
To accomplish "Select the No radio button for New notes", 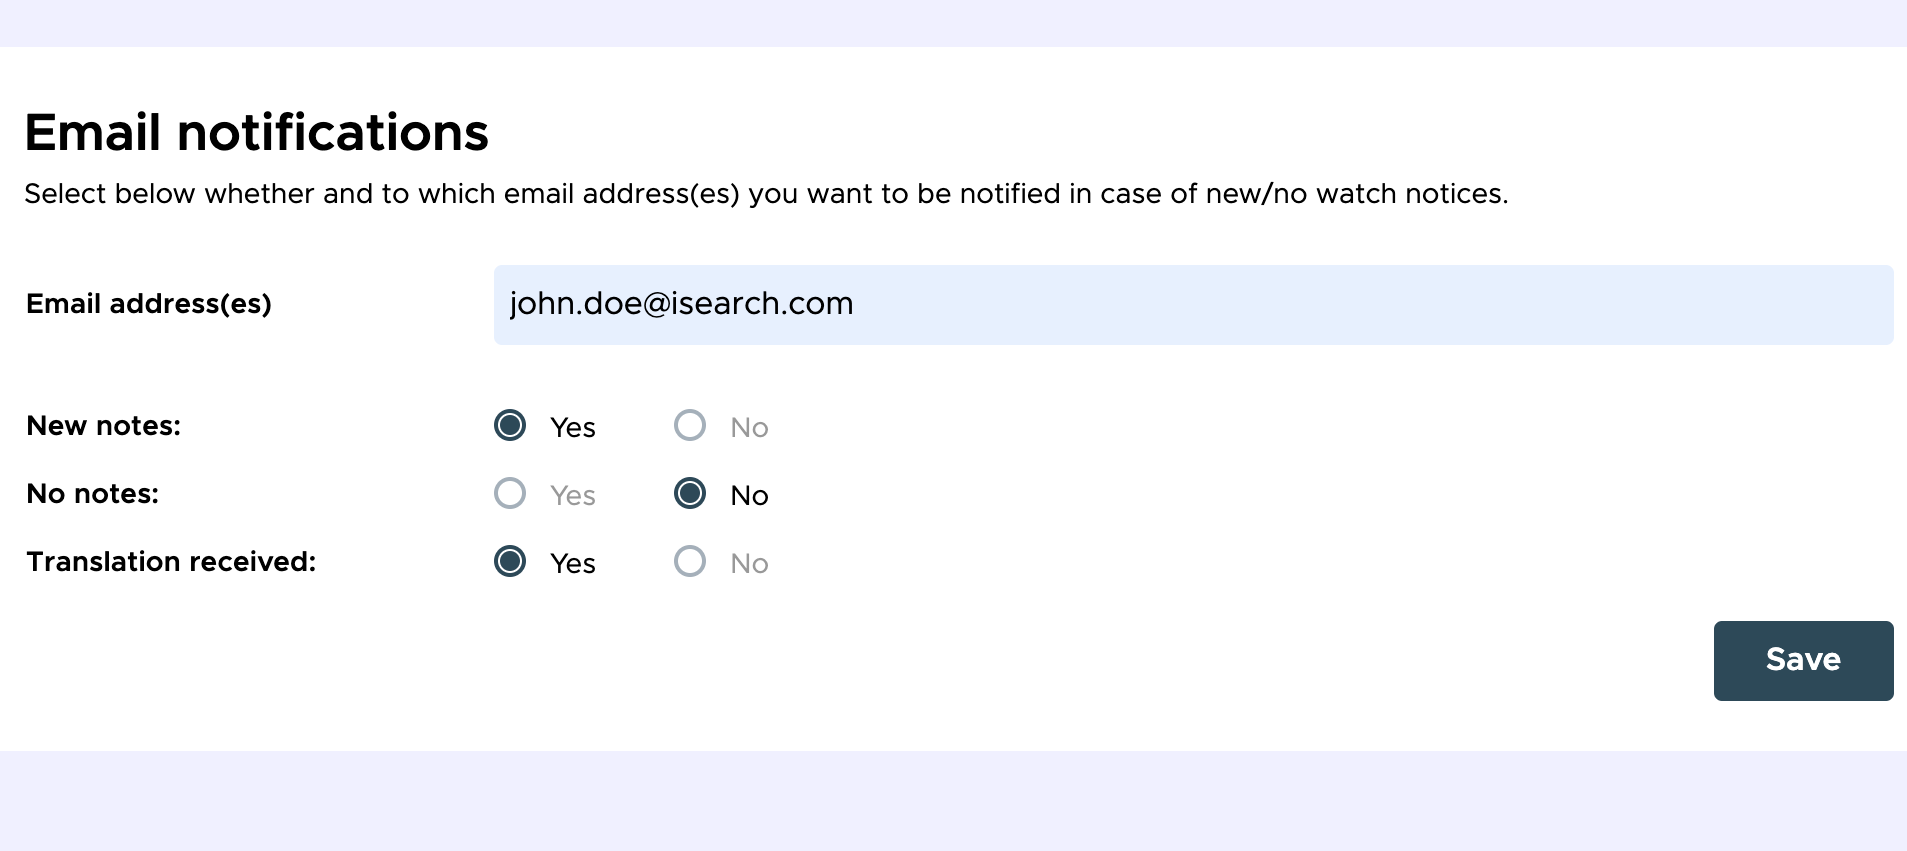I will (x=690, y=425).
